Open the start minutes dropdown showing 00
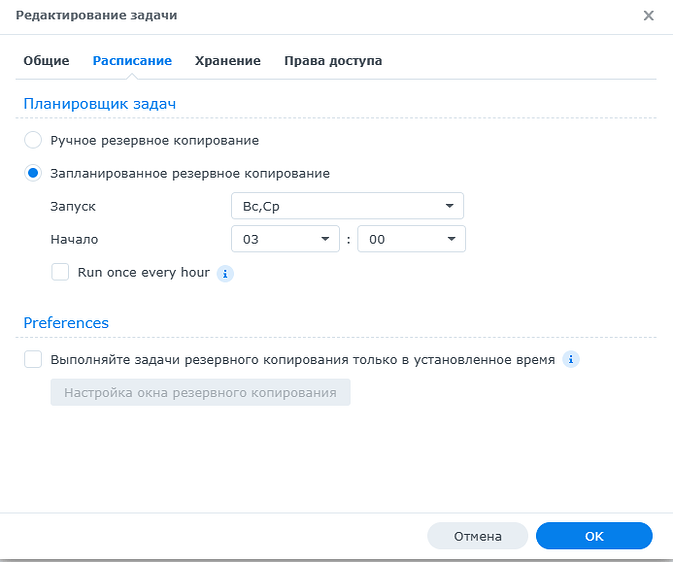673x562 pixels. 411,239
